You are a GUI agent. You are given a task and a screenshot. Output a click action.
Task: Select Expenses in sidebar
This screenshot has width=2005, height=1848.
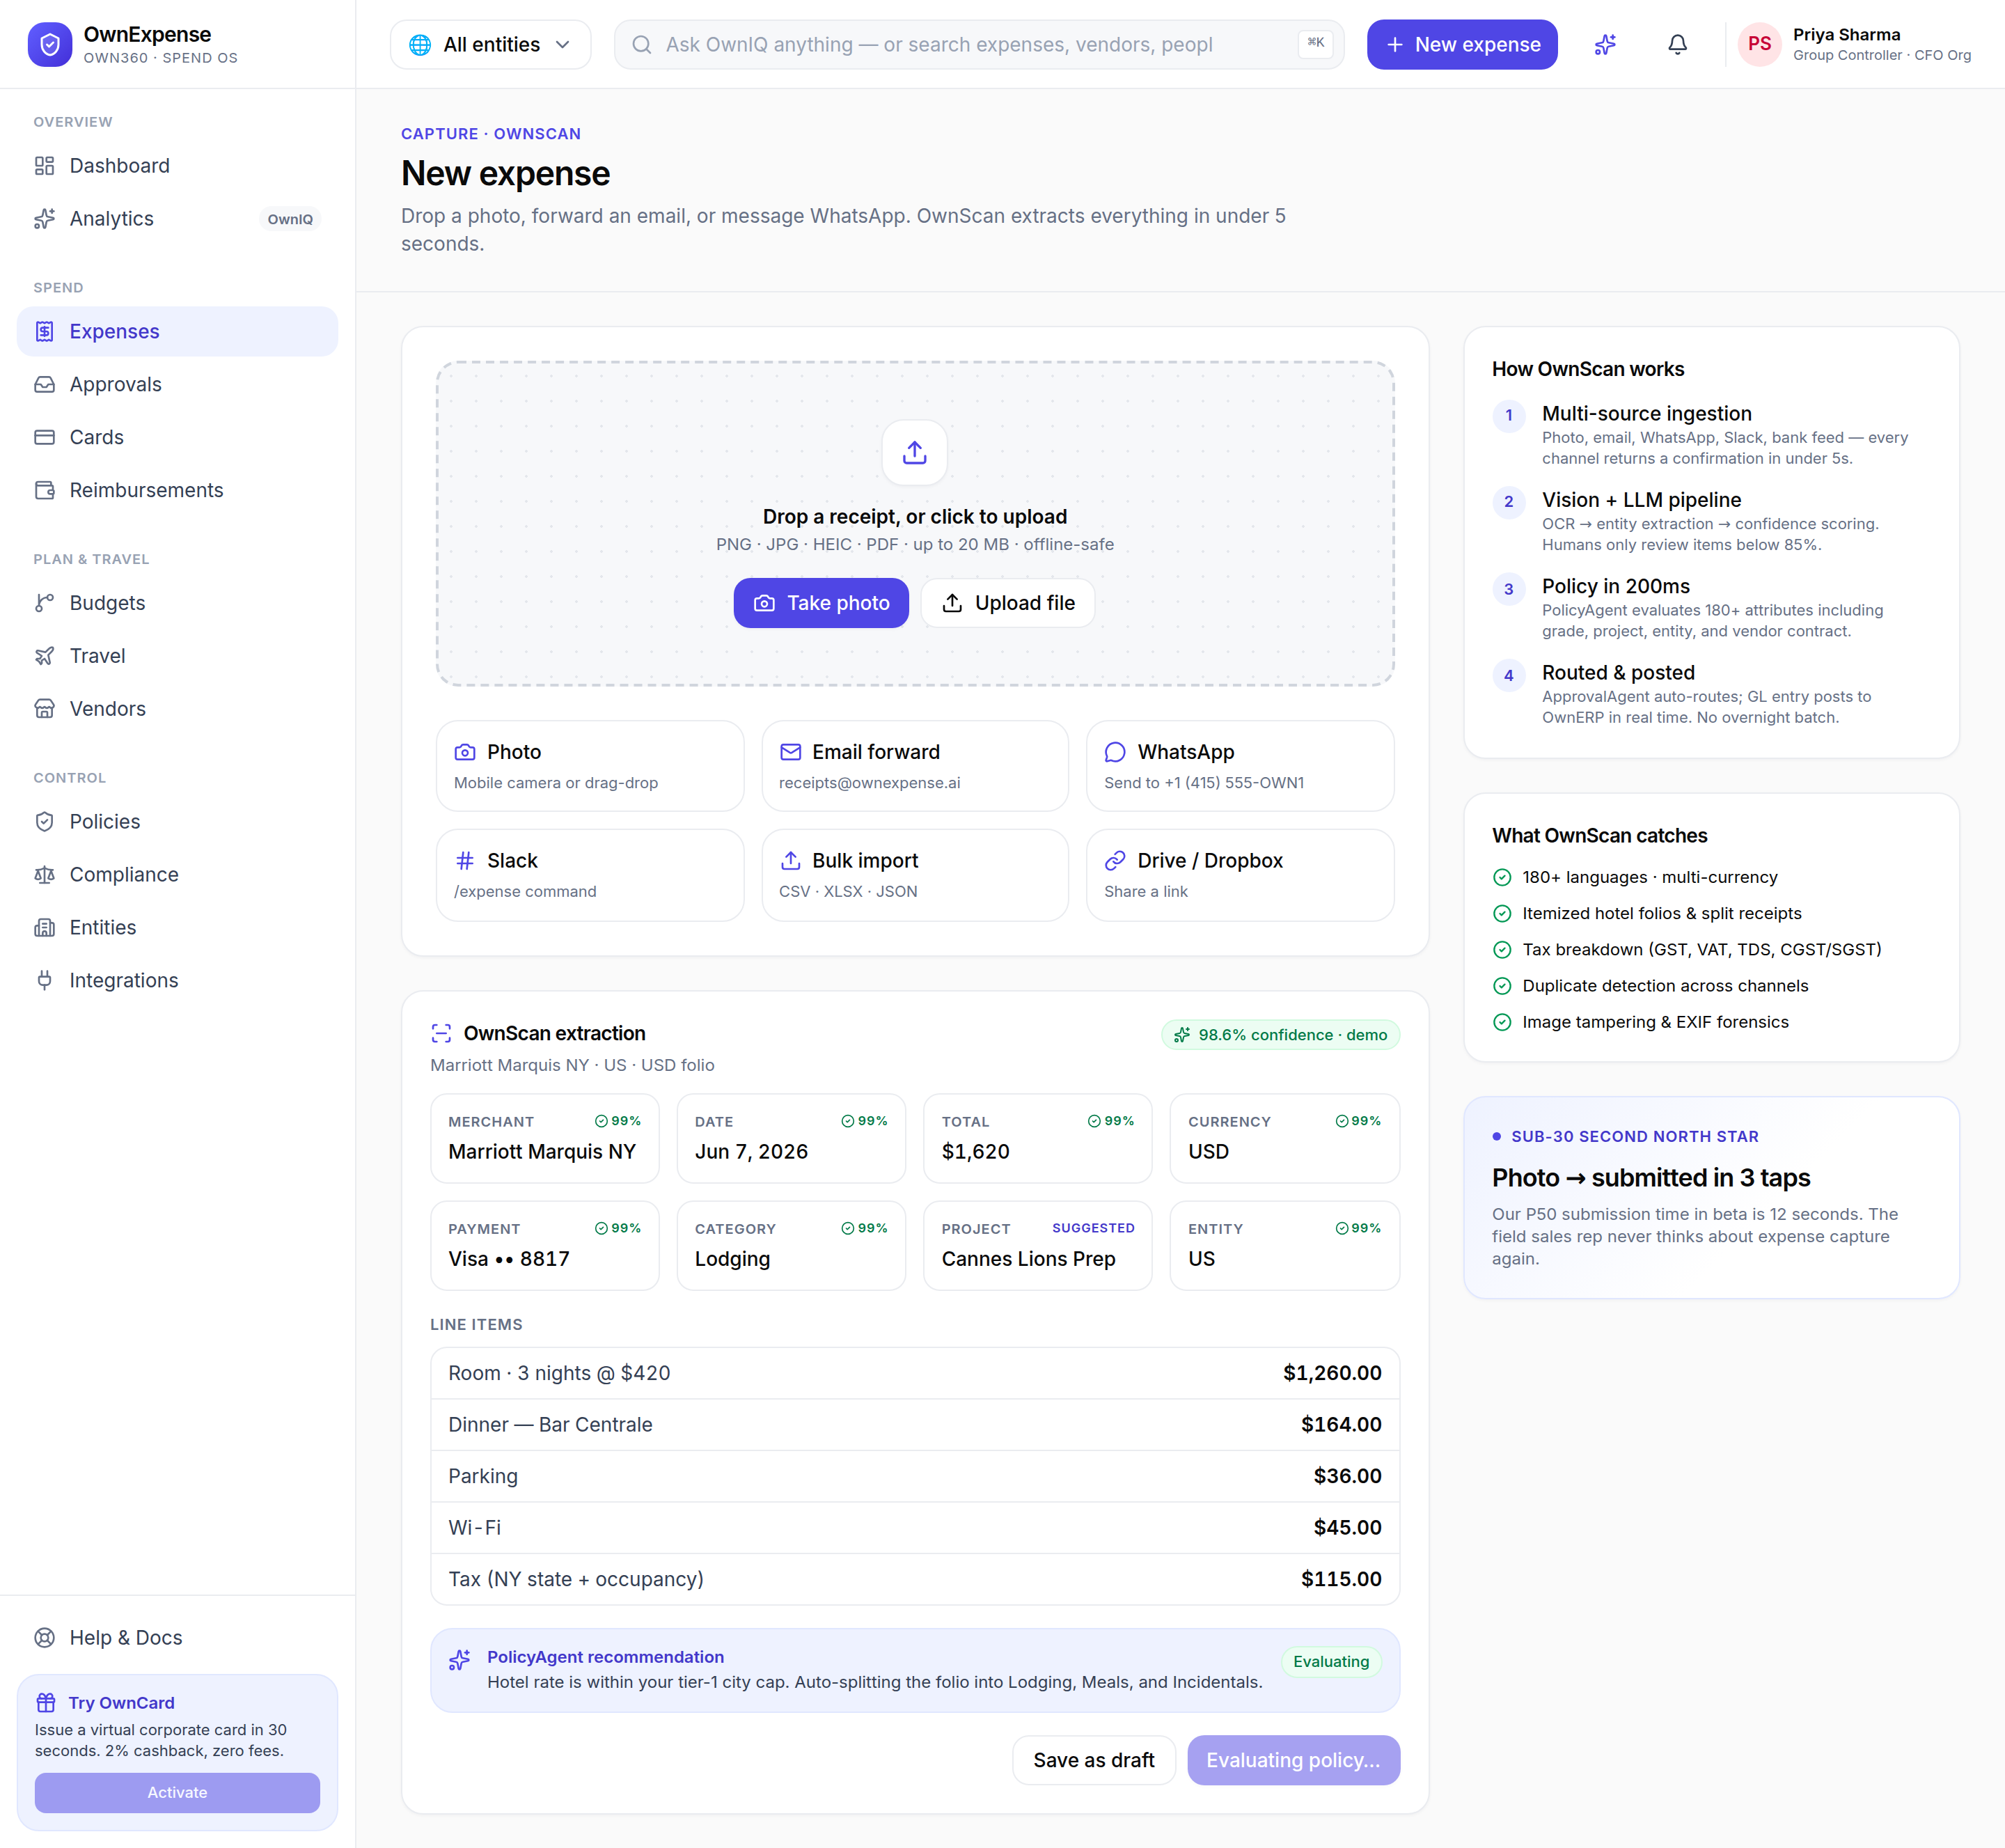click(177, 332)
